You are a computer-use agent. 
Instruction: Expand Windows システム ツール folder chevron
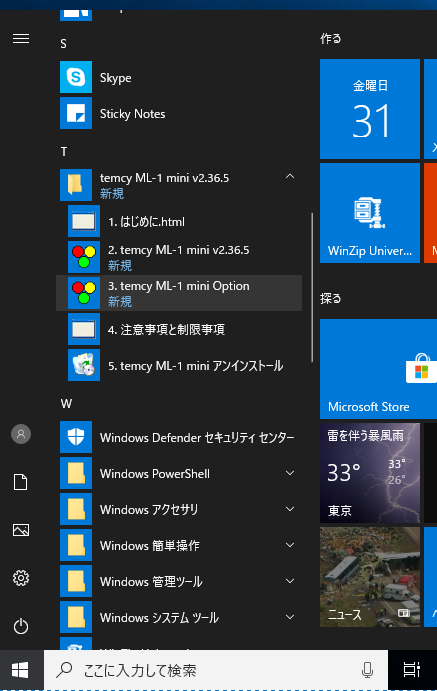290,617
